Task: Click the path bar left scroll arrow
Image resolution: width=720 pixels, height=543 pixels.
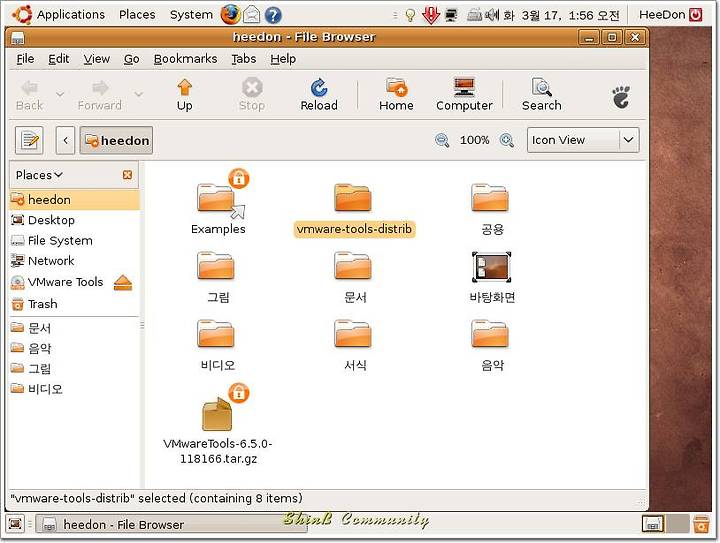Action: pos(66,140)
